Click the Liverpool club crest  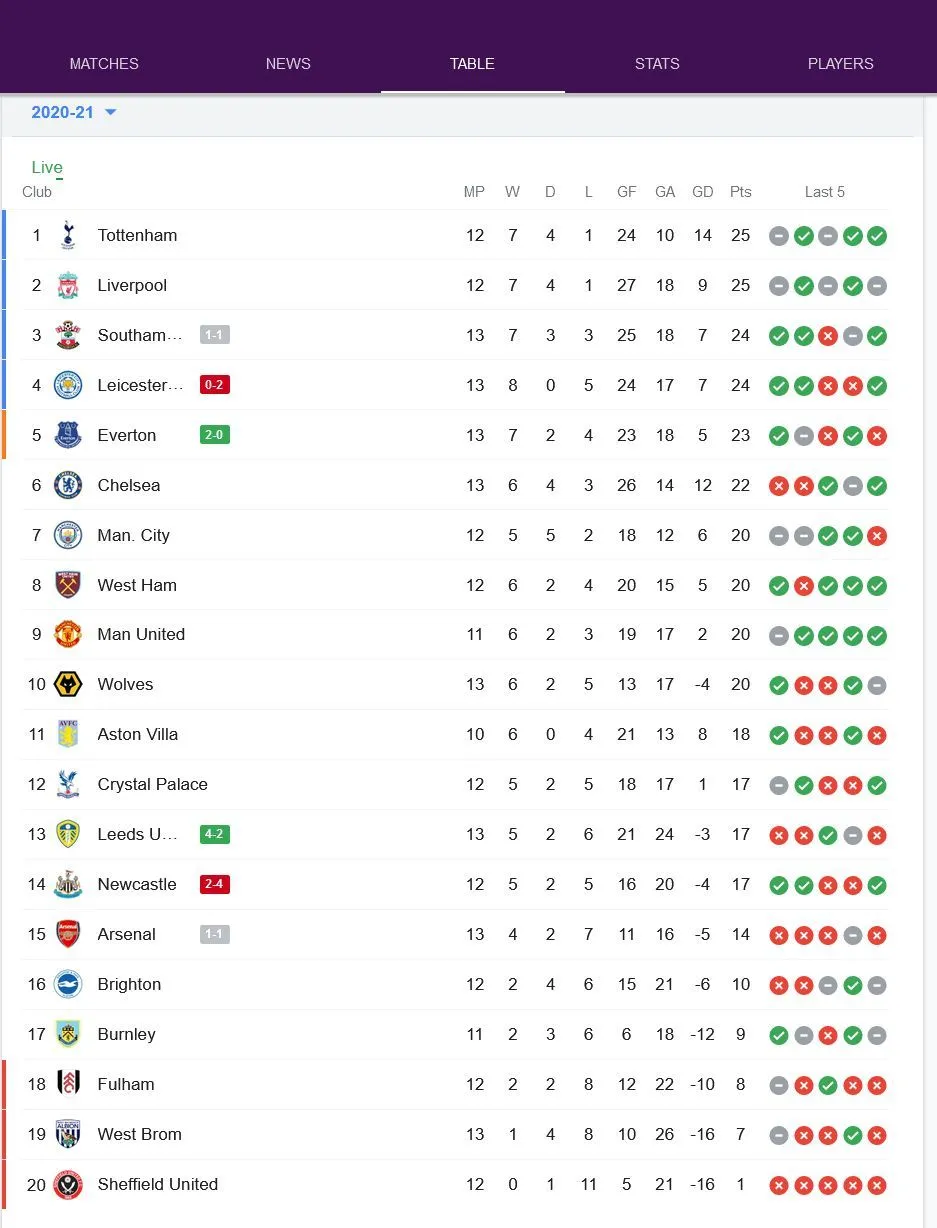[68, 286]
